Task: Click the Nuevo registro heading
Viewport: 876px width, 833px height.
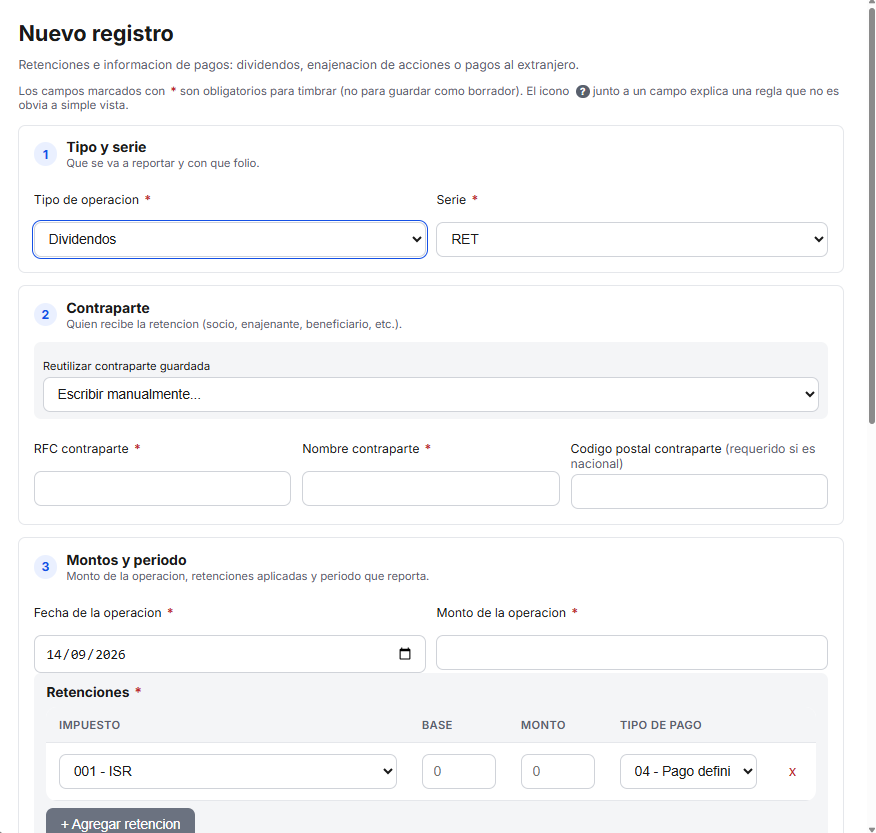Action: tap(96, 34)
